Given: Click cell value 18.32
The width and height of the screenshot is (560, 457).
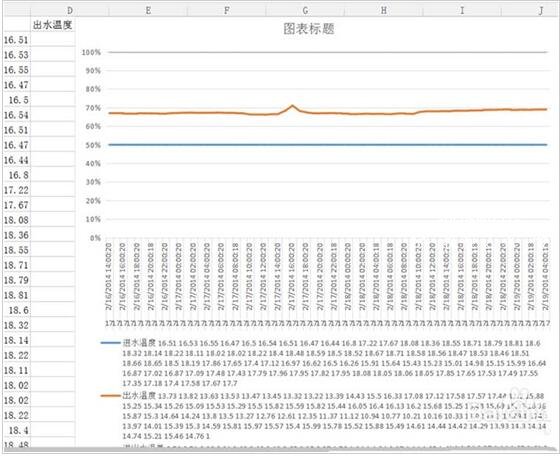Looking at the screenshot, I should click(16, 326).
